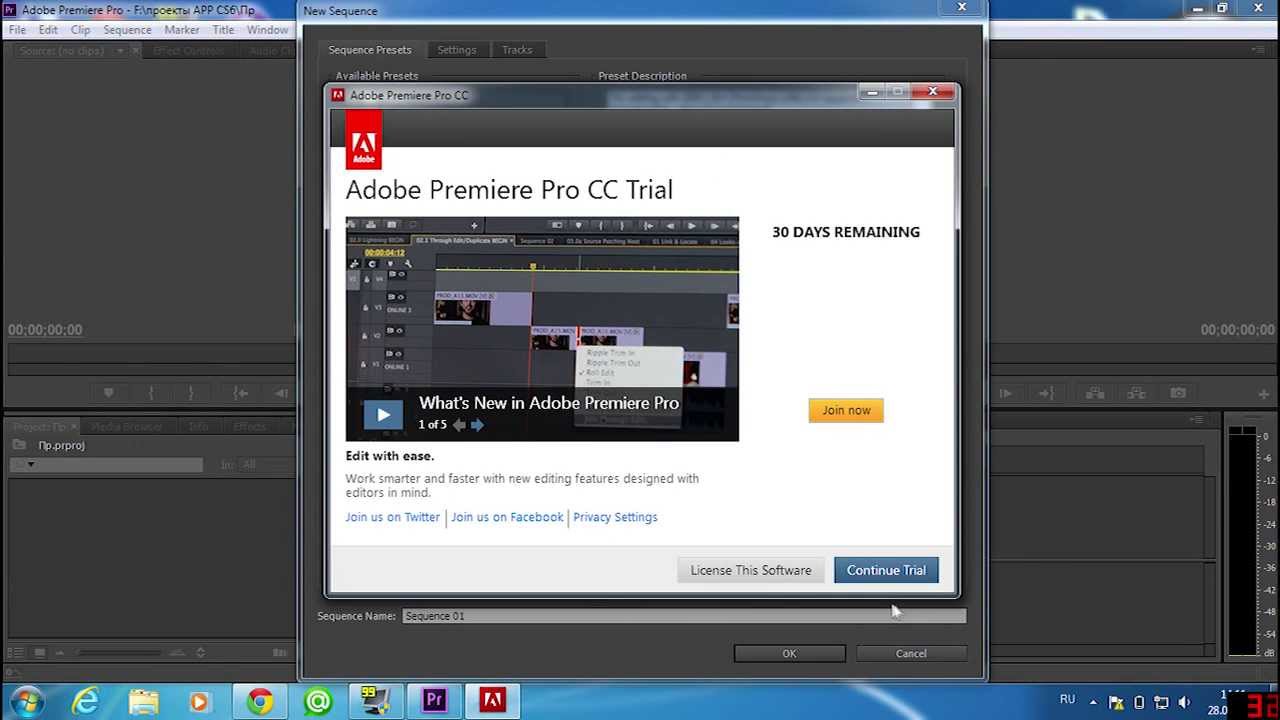Viewport: 1280px width, 720px height.
Task: Open the Clip menu in Premiere Pro
Action: pyautogui.click(x=80, y=30)
